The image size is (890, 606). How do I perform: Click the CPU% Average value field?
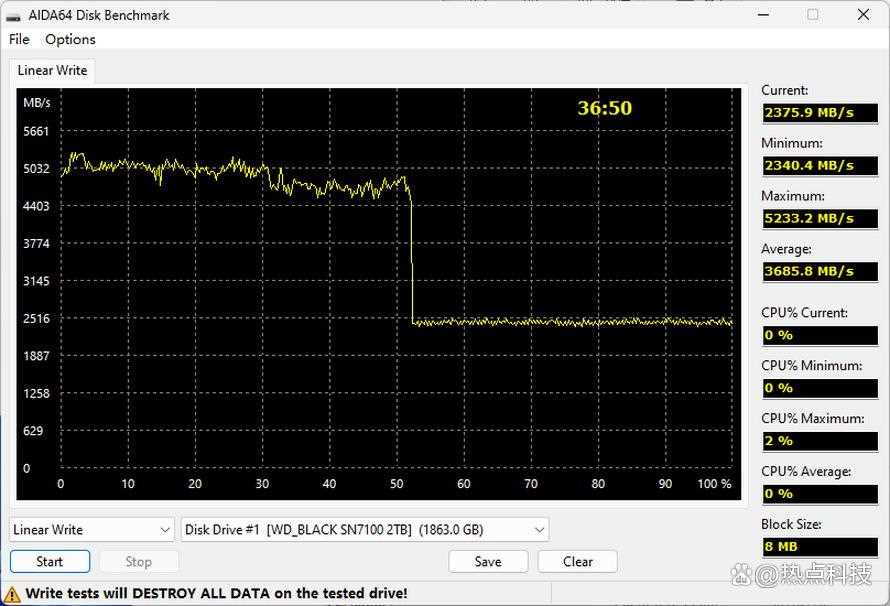point(820,494)
